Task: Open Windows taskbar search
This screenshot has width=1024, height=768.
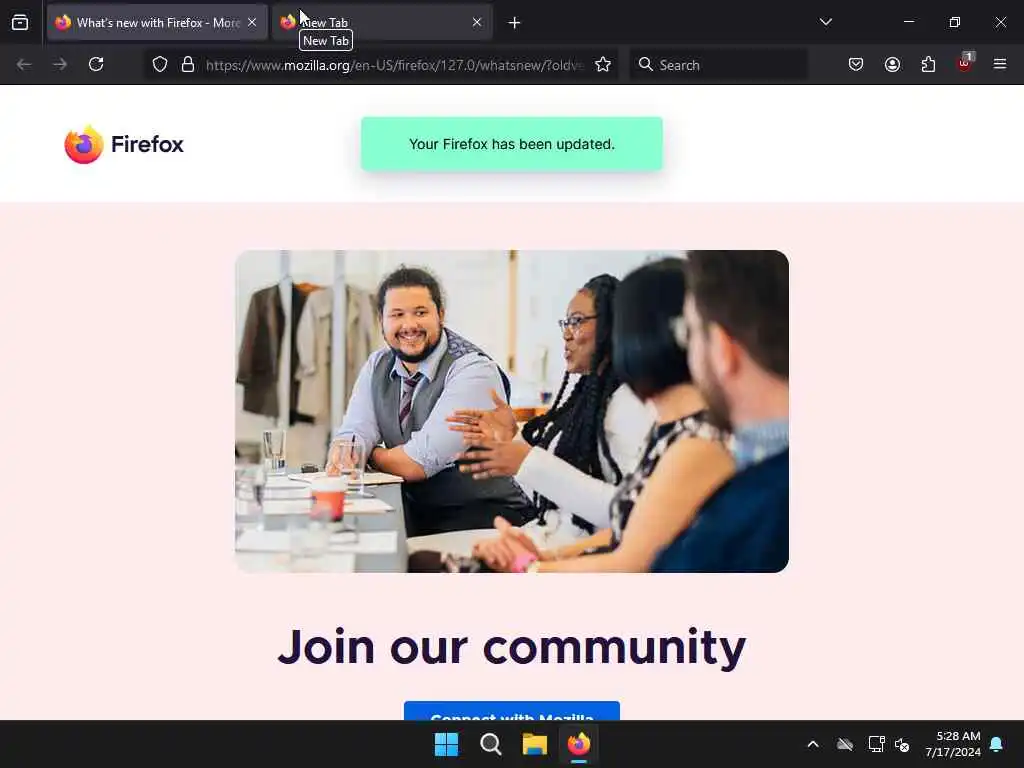Action: click(490, 744)
